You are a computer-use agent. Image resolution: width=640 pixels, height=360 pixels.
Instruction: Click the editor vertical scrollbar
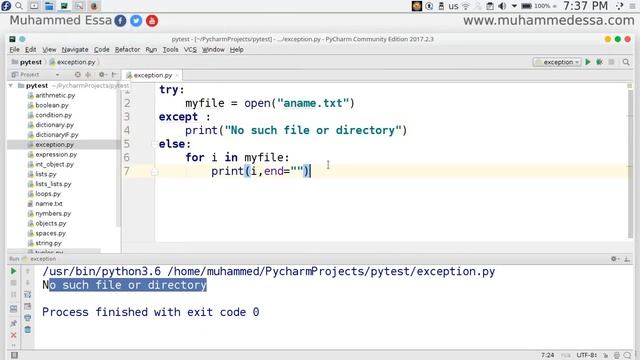click(630, 163)
